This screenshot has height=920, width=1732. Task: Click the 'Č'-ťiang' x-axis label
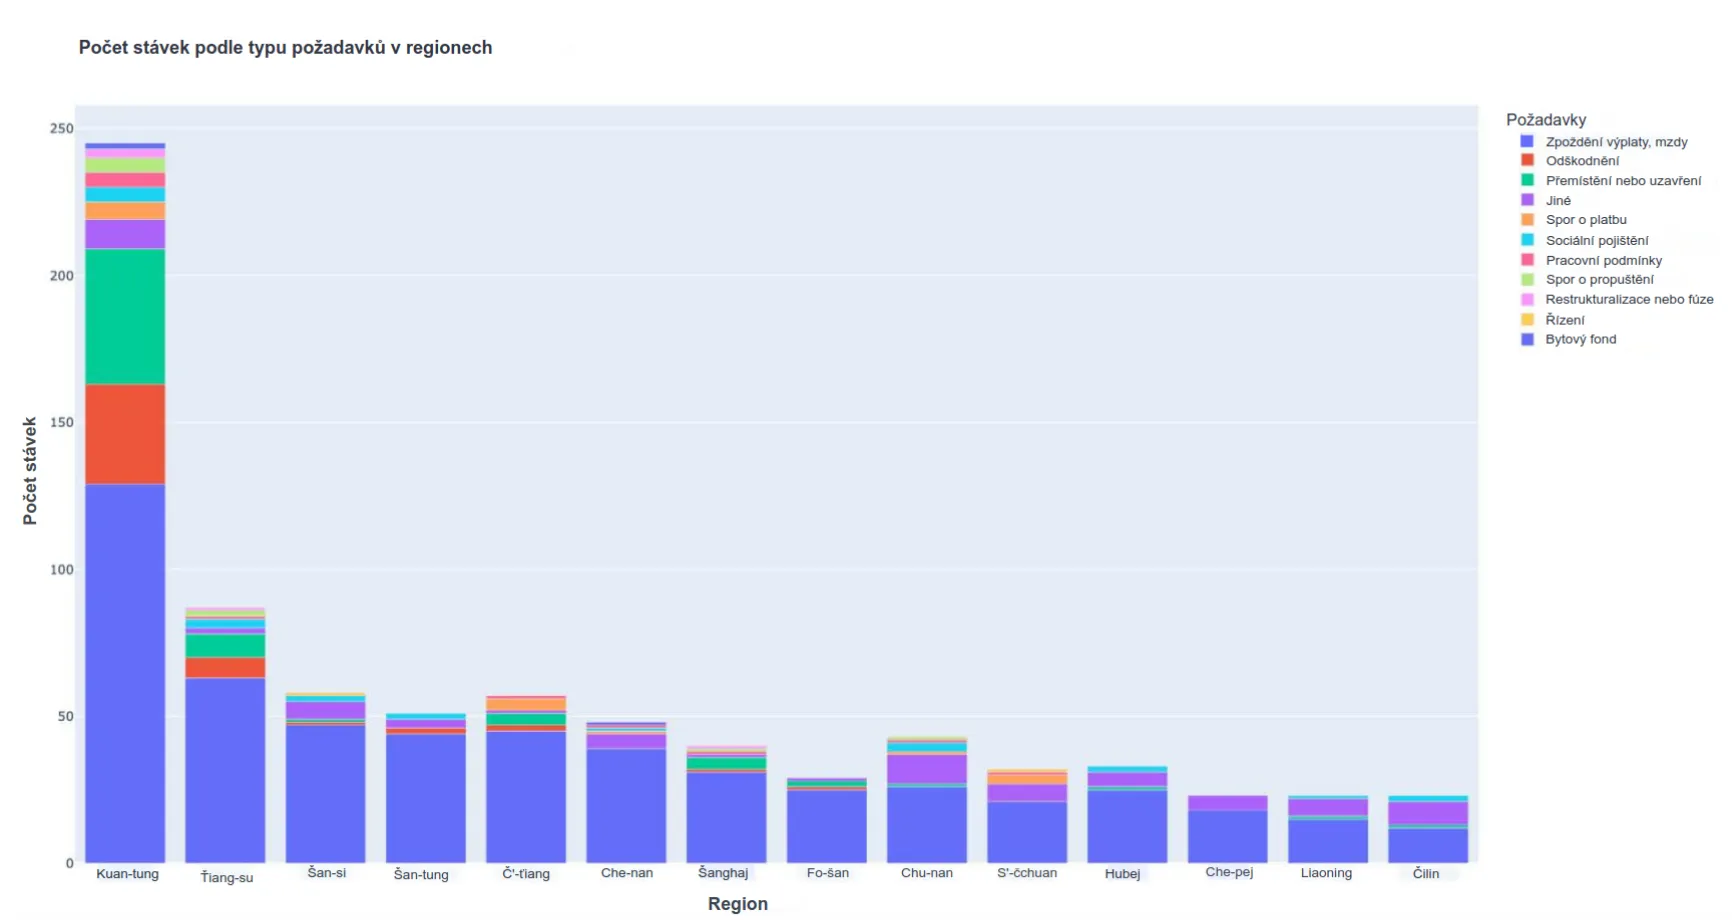[x=526, y=873]
